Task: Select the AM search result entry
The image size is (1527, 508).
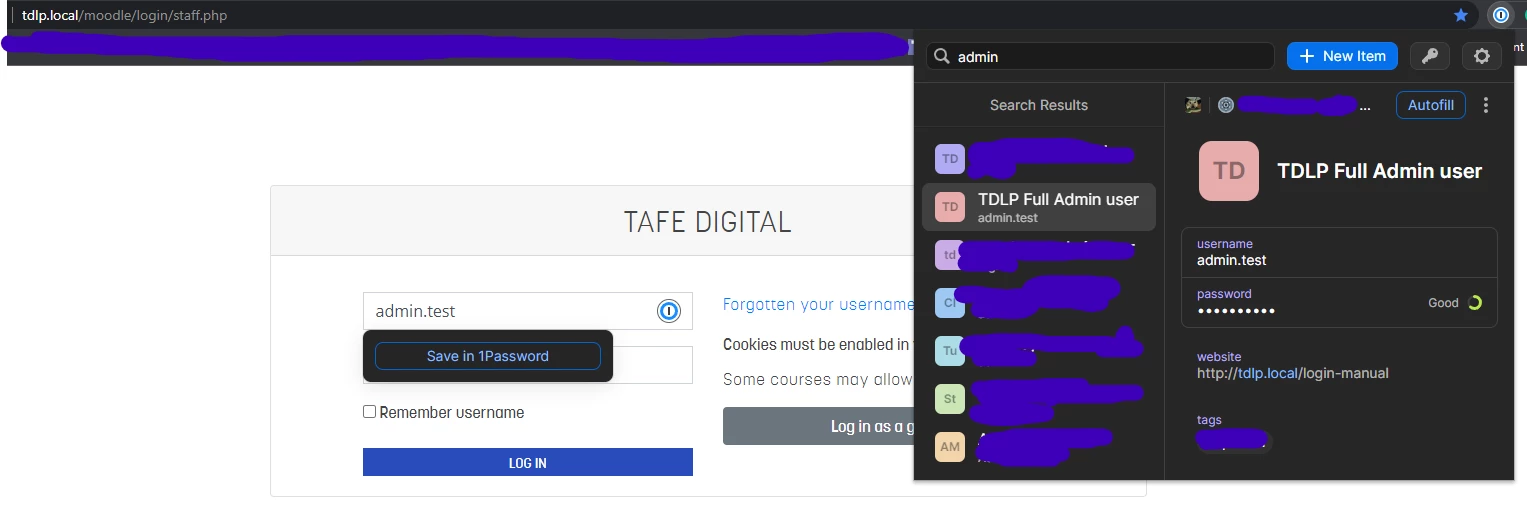Action: [x=1038, y=447]
